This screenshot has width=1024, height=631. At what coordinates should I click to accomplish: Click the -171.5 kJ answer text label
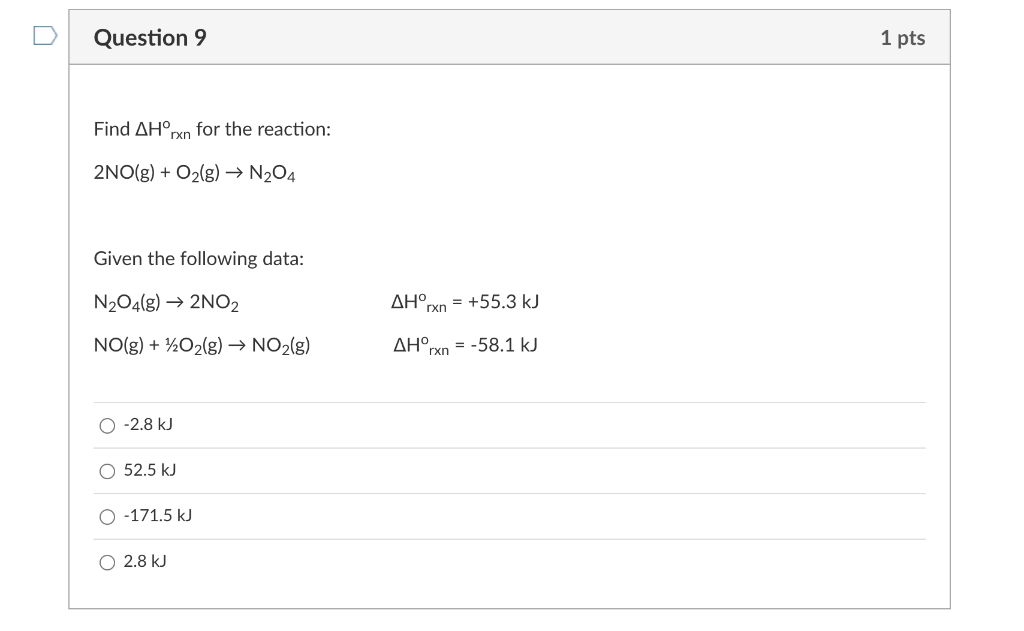[x=156, y=516]
